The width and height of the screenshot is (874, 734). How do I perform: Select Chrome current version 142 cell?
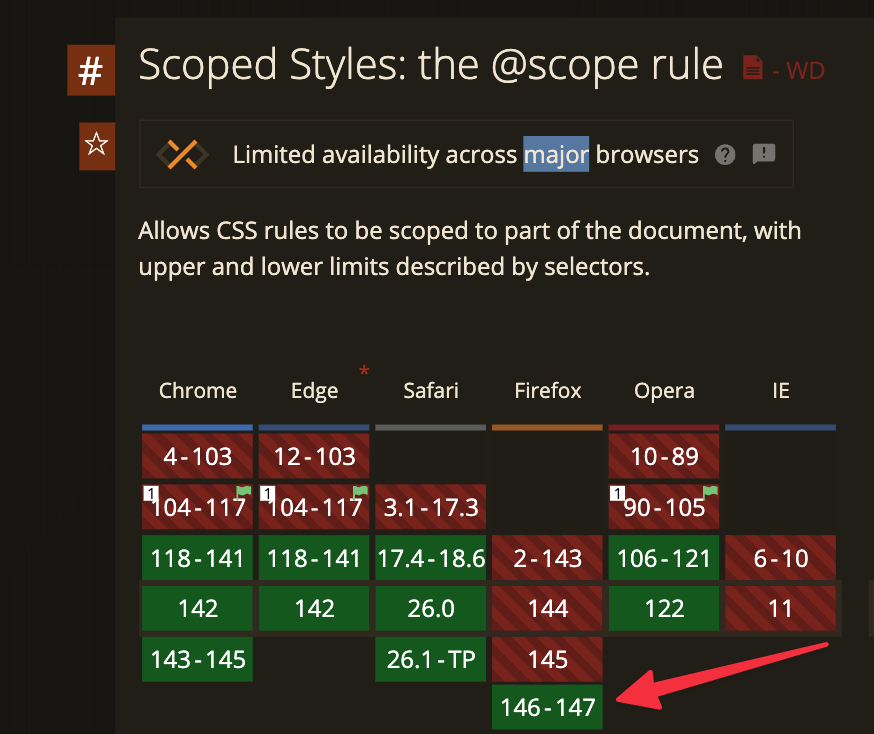pyautogui.click(x=197, y=608)
